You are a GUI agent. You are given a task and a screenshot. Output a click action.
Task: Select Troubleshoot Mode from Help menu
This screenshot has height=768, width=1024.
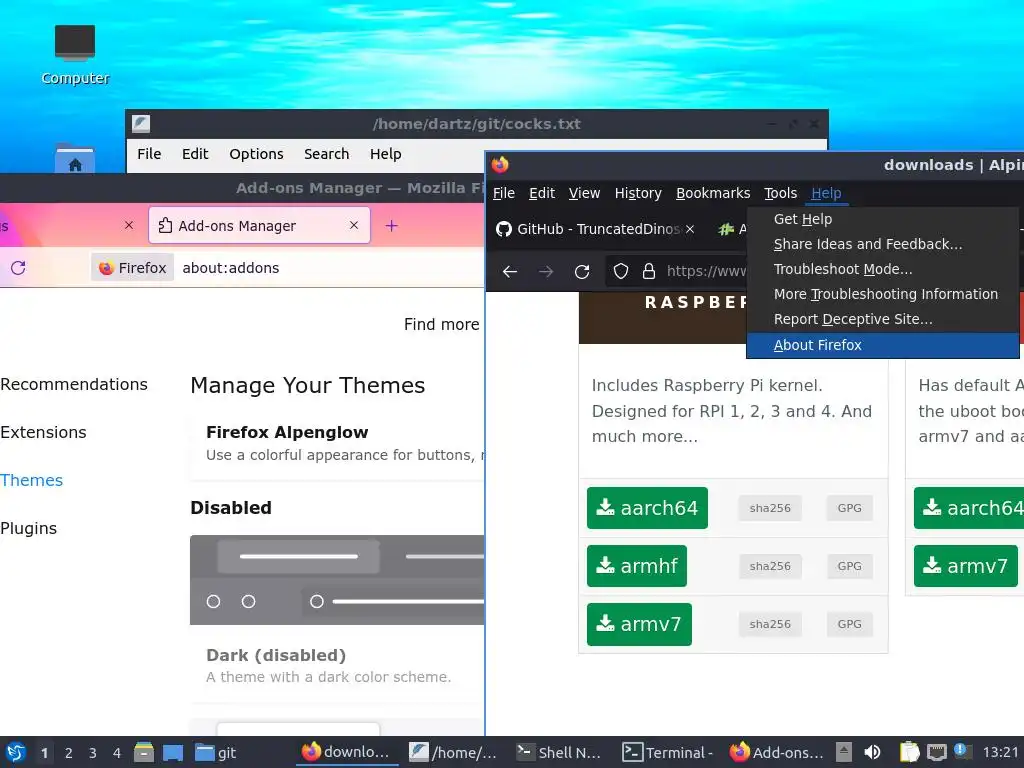pos(882,269)
